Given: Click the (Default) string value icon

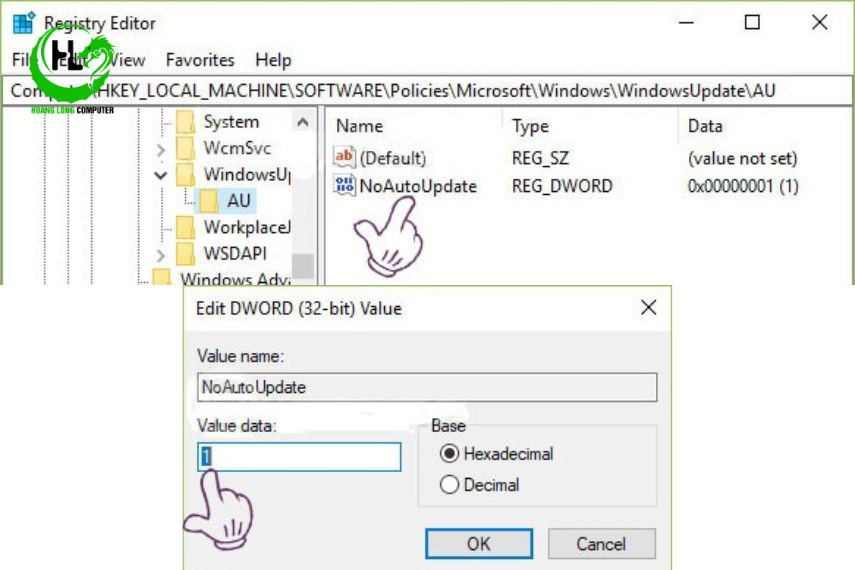Looking at the screenshot, I should pyautogui.click(x=344, y=158).
